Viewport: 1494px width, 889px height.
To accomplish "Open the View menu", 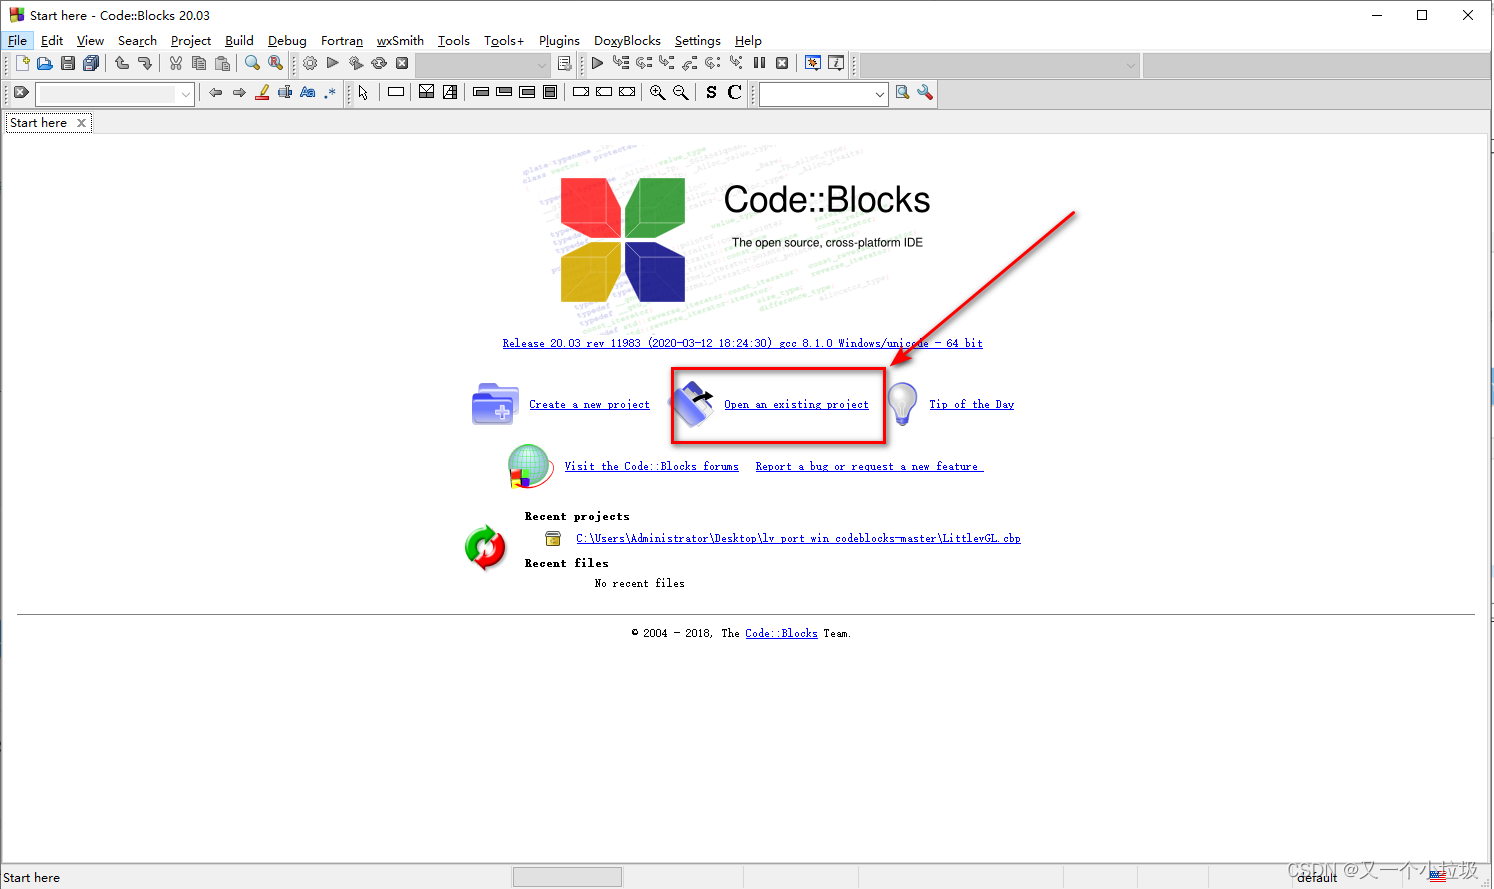I will click(90, 41).
